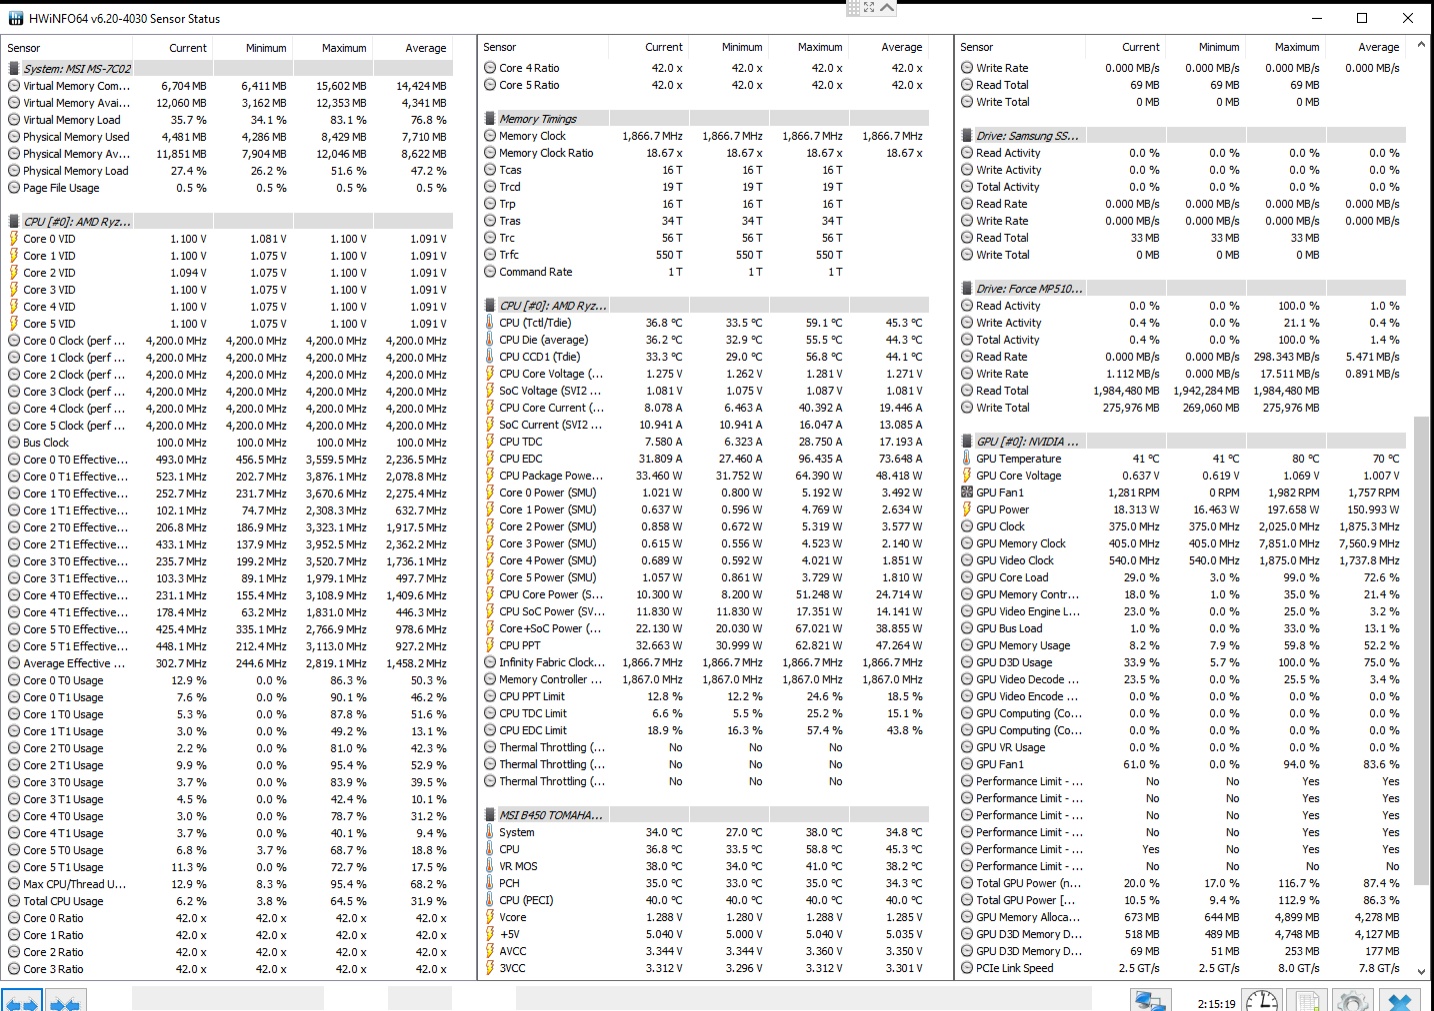1434x1011 pixels.
Task: Click the drive icon of Drive: Samsung SS...
Action: tap(967, 136)
